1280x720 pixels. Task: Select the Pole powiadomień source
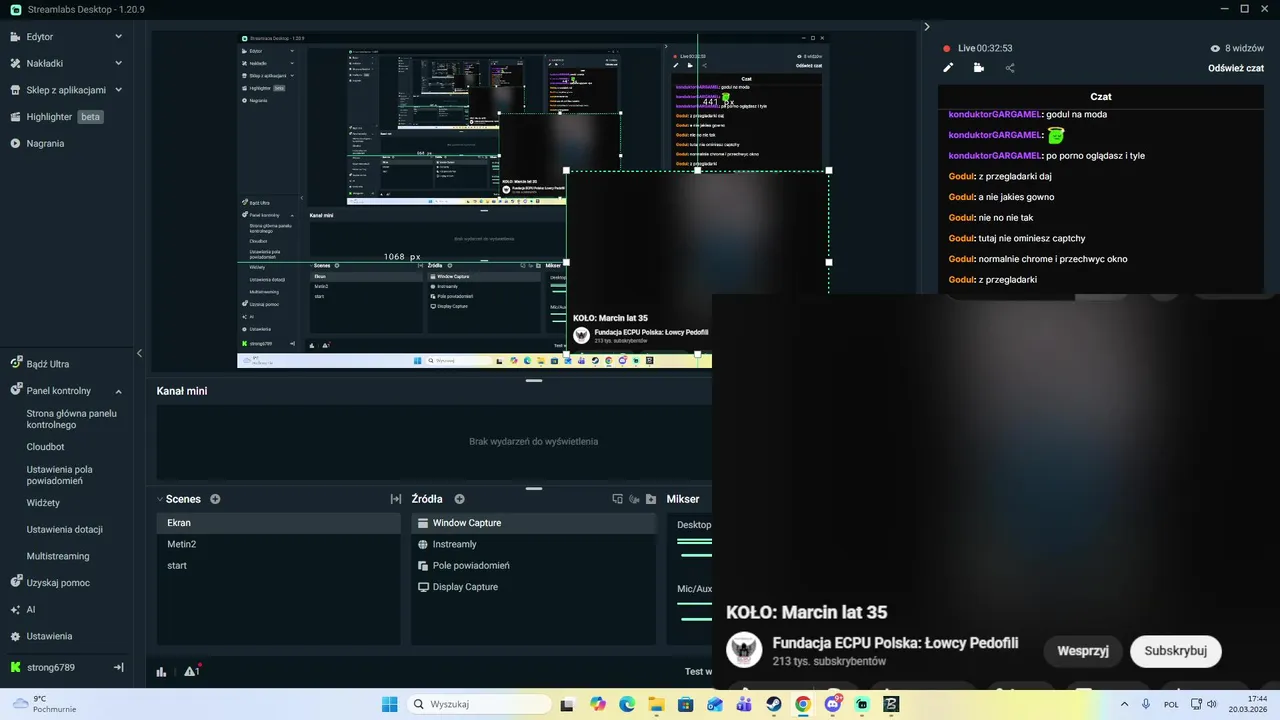click(x=534, y=566)
